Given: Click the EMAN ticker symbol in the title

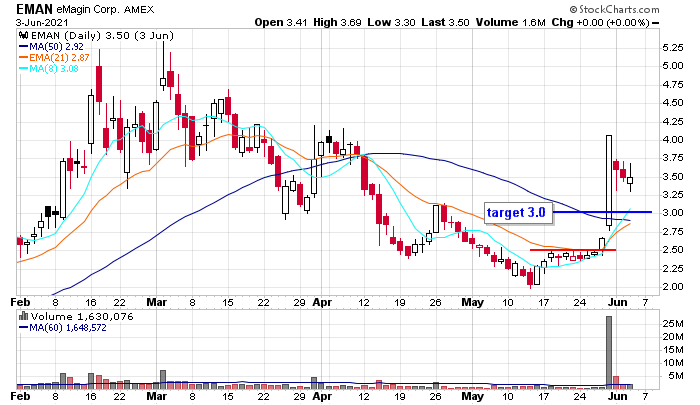Looking at the screenshot, I should (x=34, y=9).
